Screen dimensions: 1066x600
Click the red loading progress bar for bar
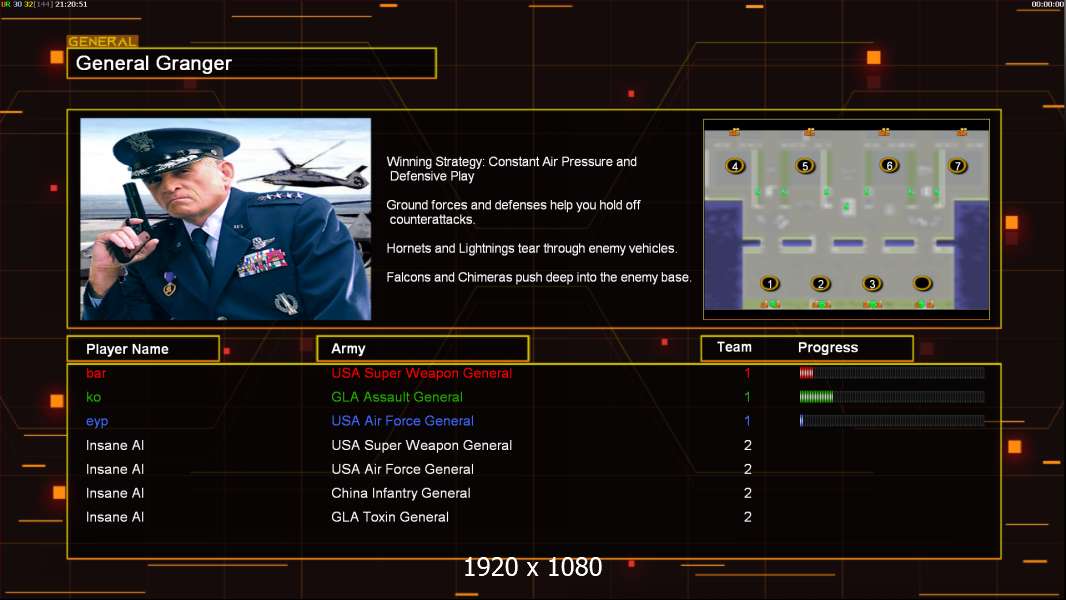tap(892, 372)
